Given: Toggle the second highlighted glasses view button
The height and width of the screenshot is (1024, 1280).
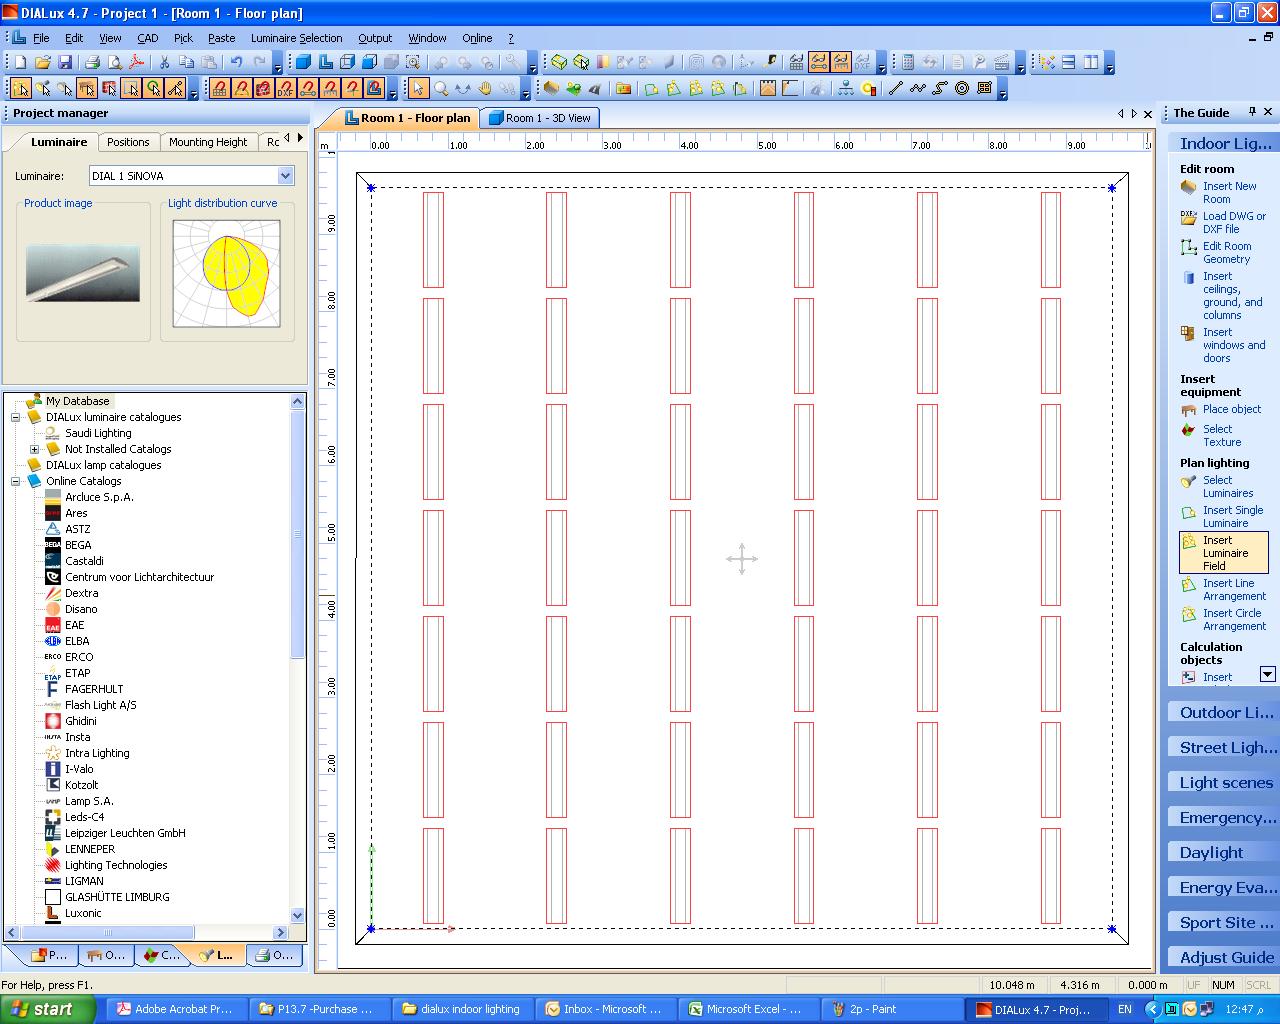Looking at the screenshot, I should coord(840,61).
